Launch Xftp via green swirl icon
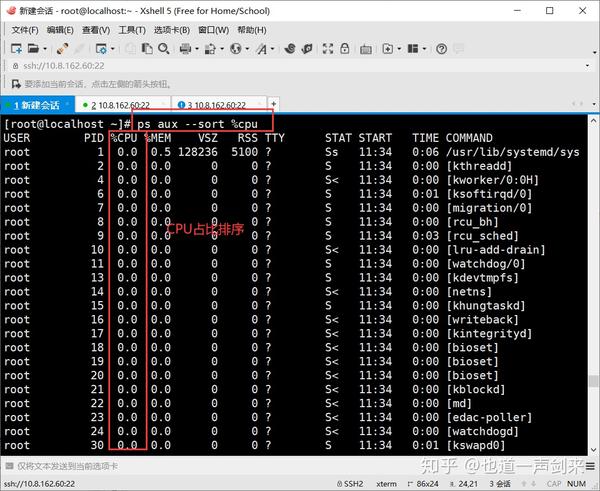This screenshot has width=600, height=491. click(x=290, y=49)
